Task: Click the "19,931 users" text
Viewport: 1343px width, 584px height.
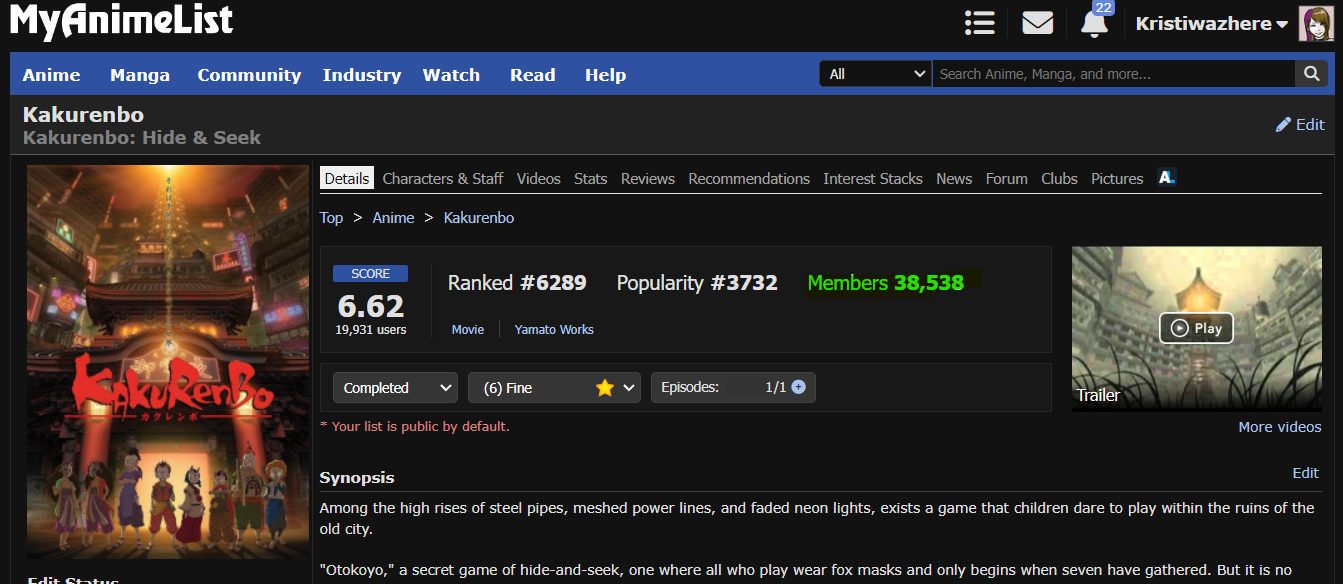Action: click(371, 329)
